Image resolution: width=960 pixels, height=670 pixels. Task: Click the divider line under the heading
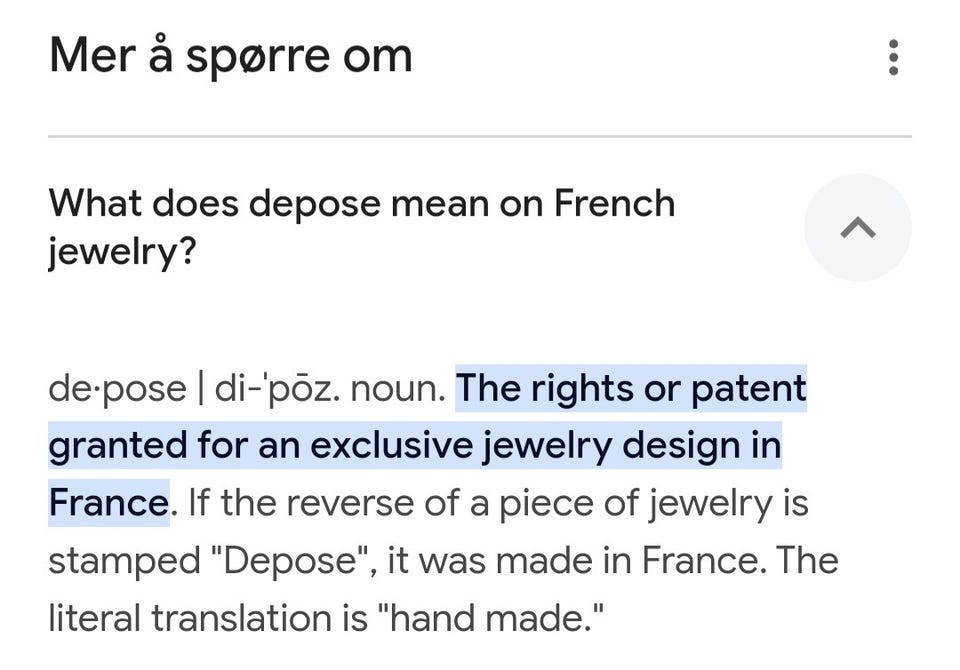[479, 136]
